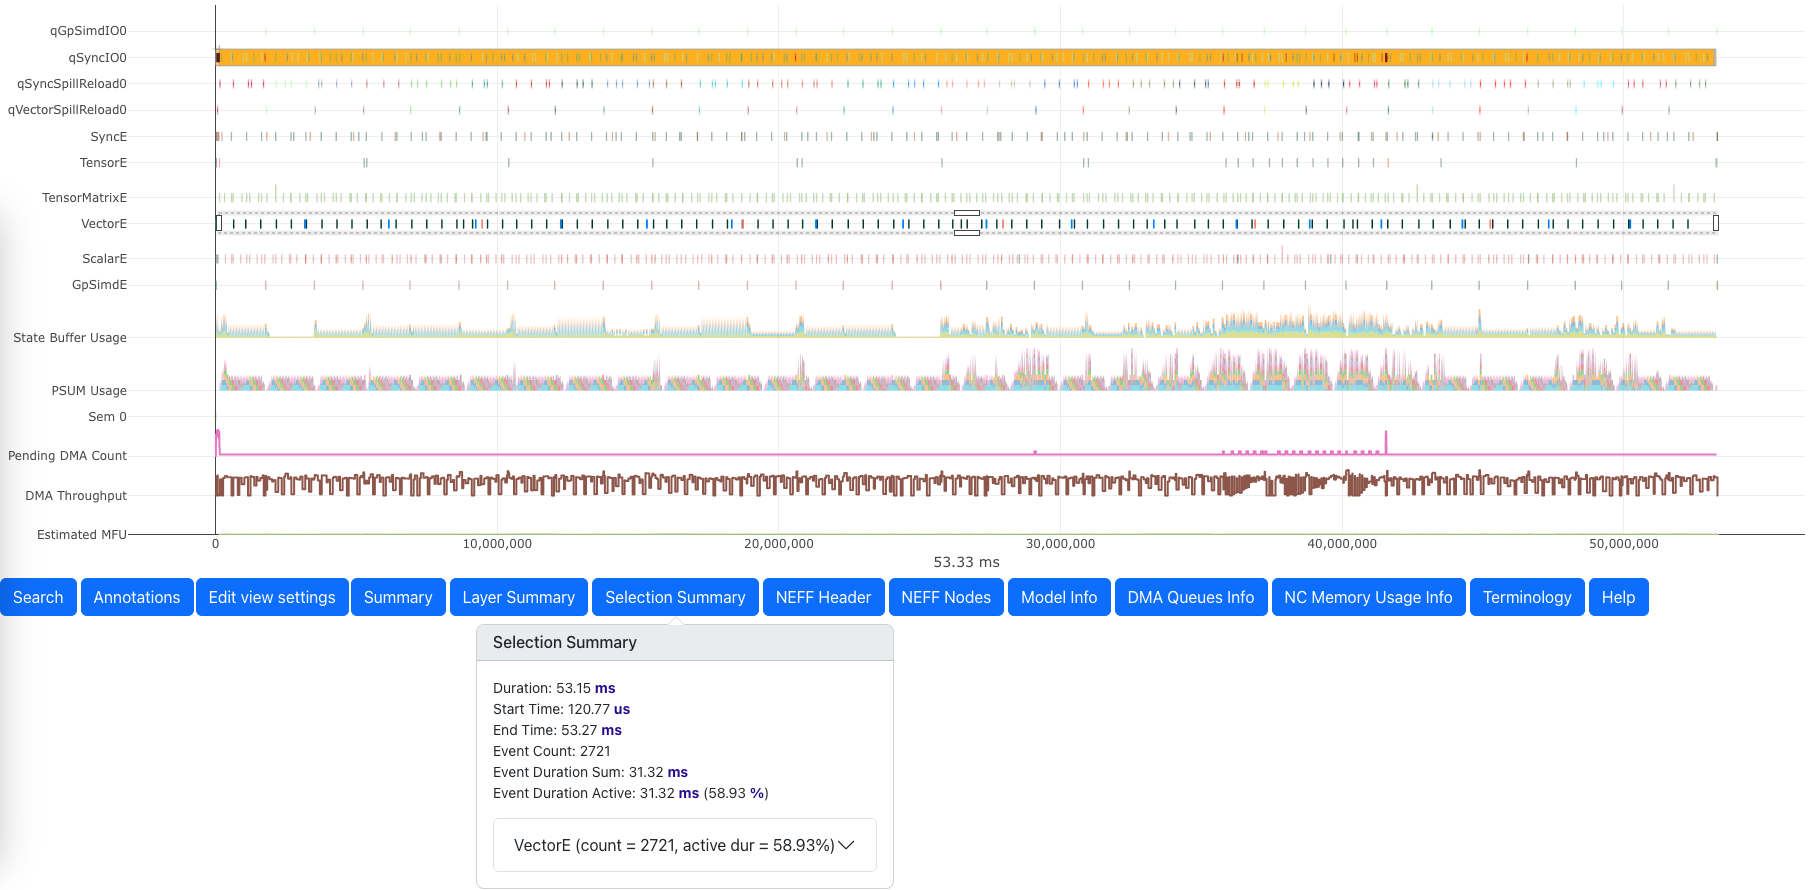This screenshot has width=1812, height=890.
Task: Open the Terminology reference
Action: (1526, 597)
